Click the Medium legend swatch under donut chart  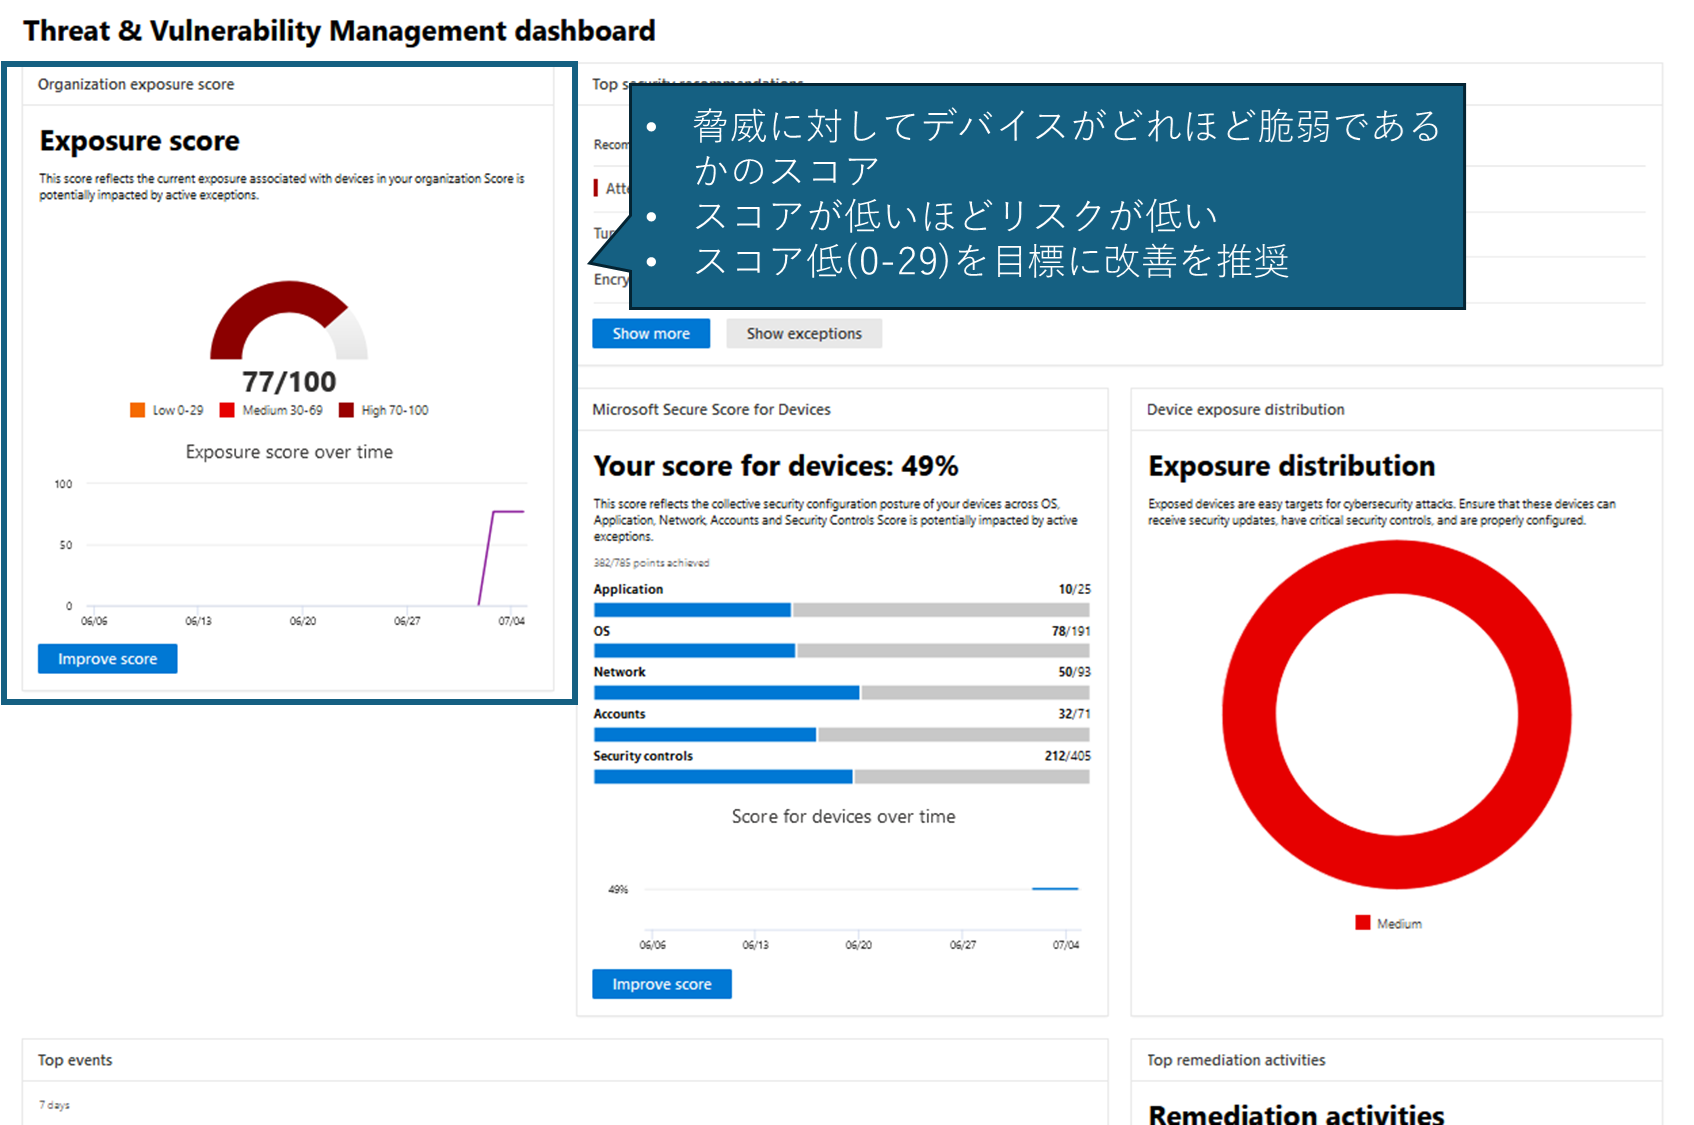pyautogui.click(x=1362, y=923)
